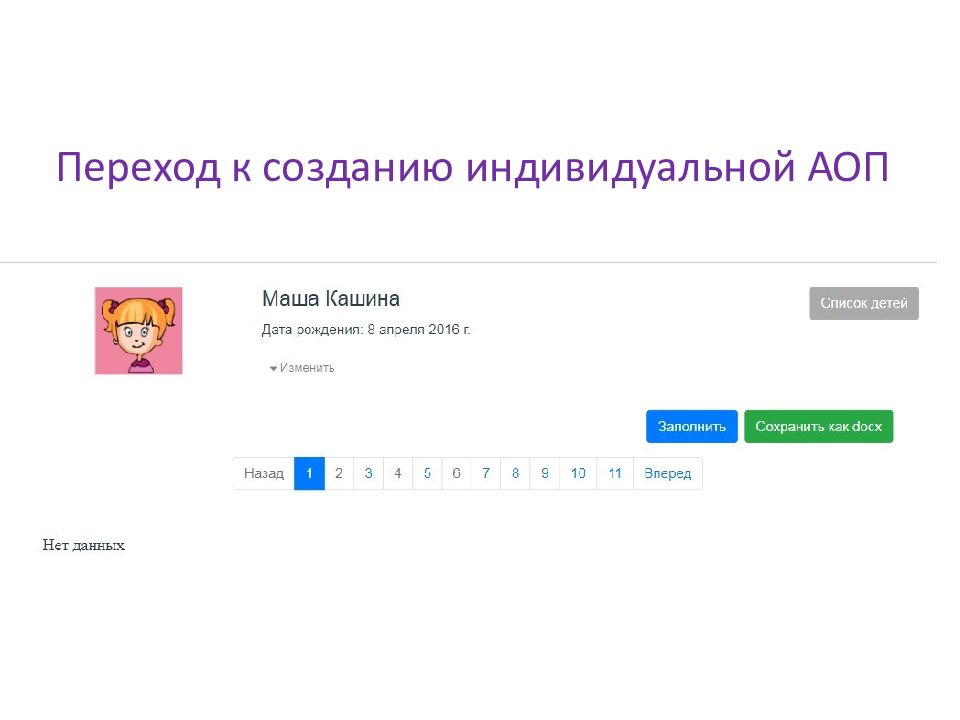
Task: Click the Дата рождения text line
Action: (366, 329)
